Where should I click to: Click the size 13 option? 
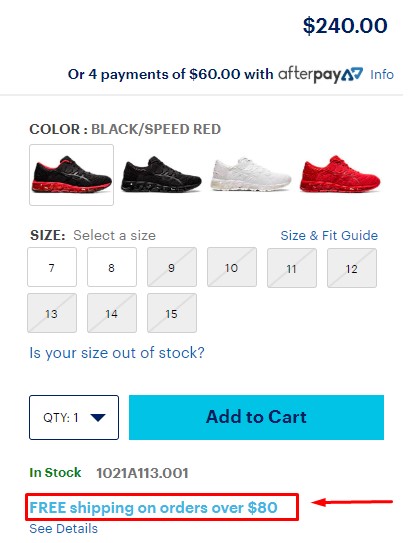click(52, 313)
